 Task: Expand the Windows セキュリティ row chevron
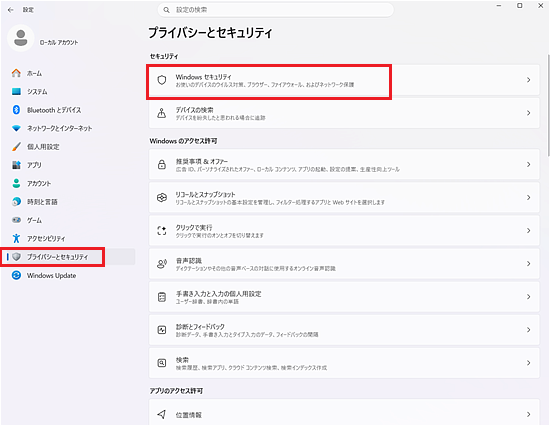pyautogui.click(x=529, y=80)
